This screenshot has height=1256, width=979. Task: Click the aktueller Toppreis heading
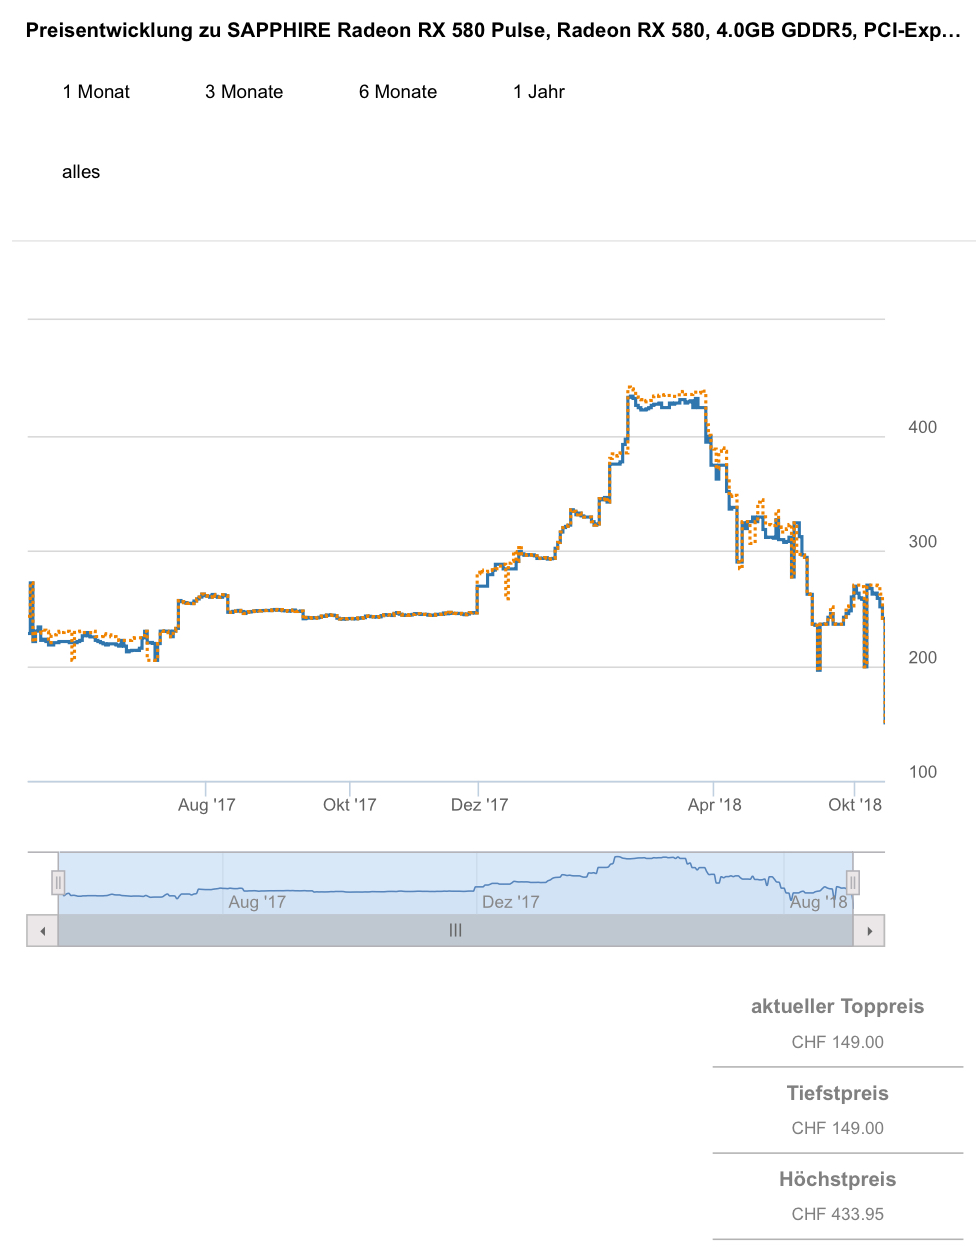pyautogui.click(x=837, y=1007)
